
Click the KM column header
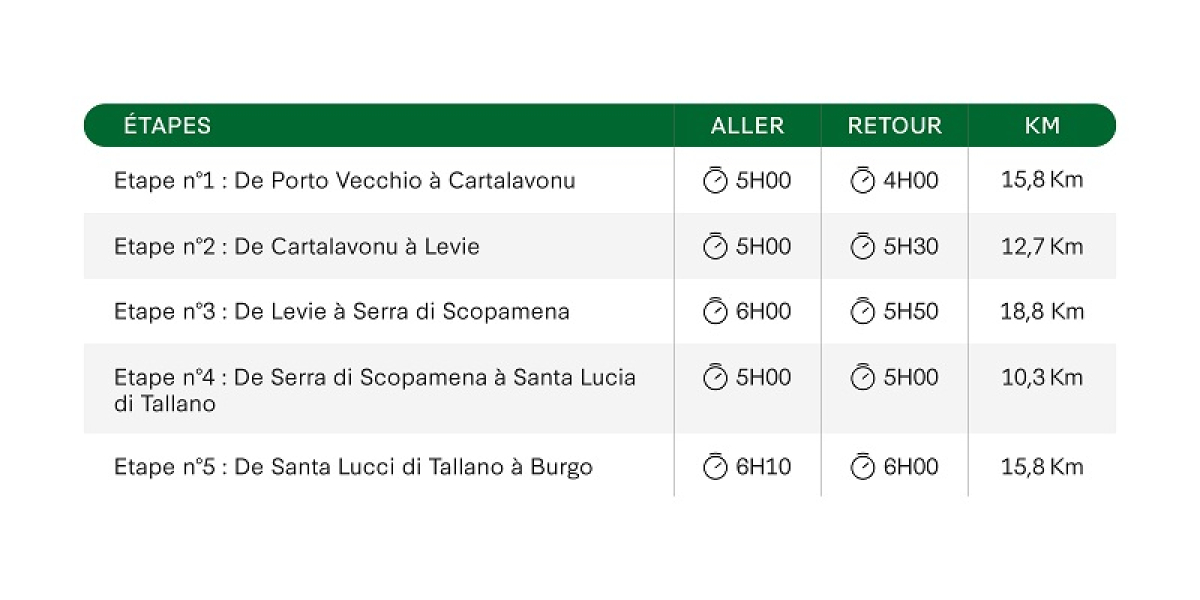coord(1042,126)
